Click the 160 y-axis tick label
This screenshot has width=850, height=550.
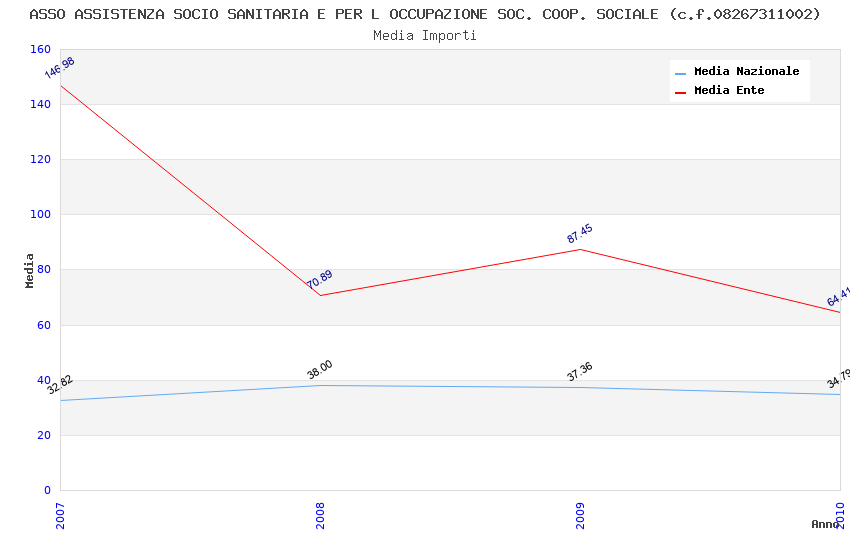tap(40, 49)
